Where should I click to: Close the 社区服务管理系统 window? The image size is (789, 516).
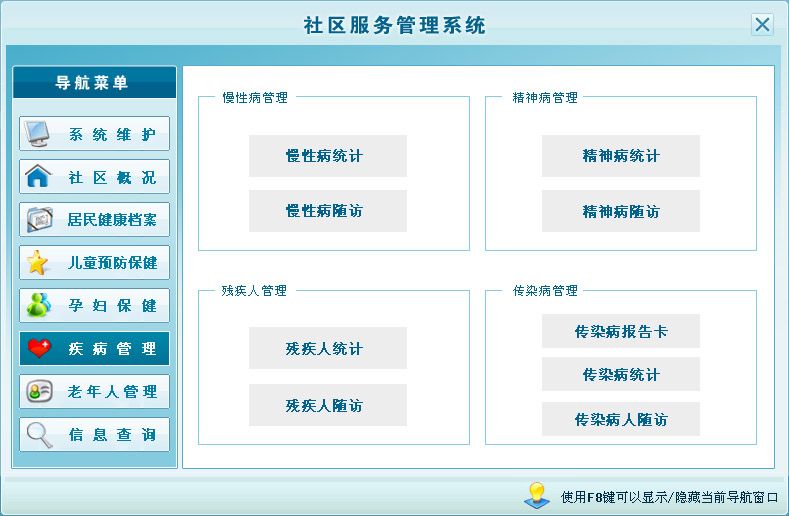coord(762,24)
